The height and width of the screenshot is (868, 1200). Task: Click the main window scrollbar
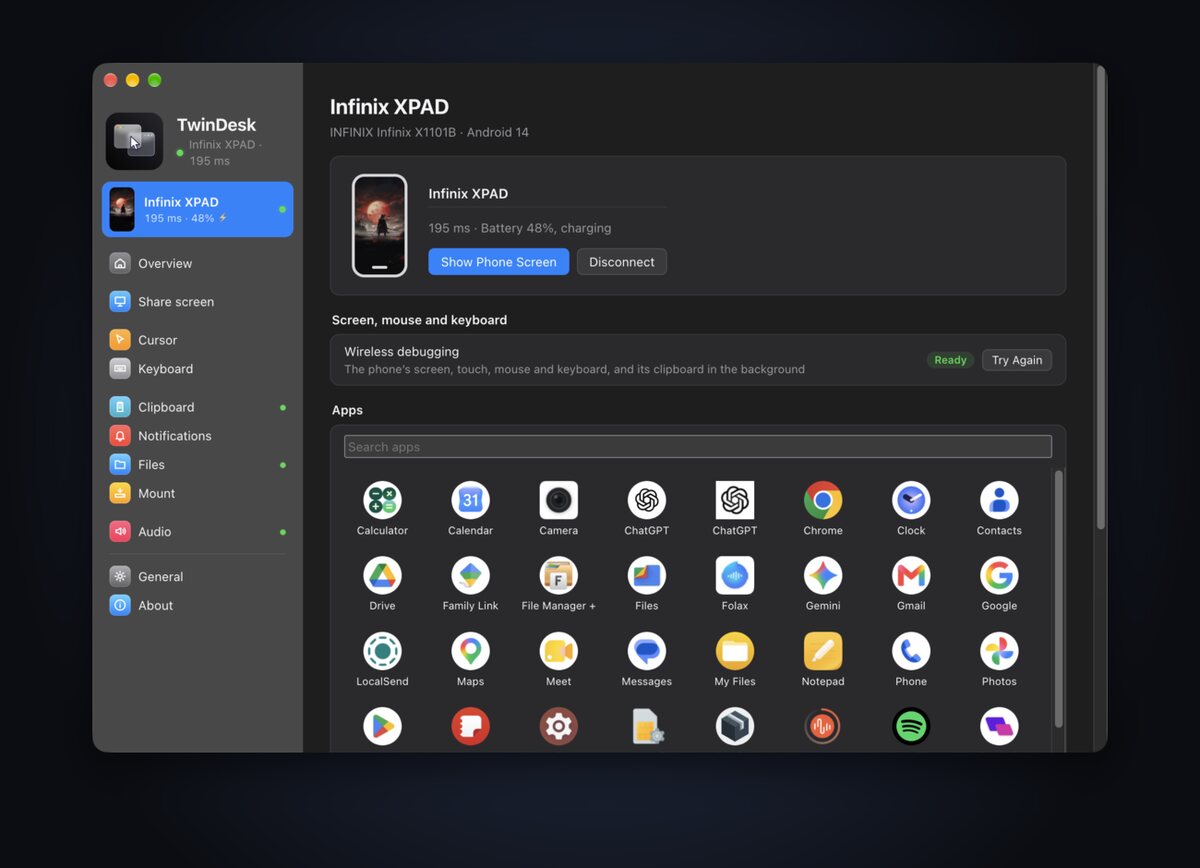pyautogui.click(x=1100, y=298)
